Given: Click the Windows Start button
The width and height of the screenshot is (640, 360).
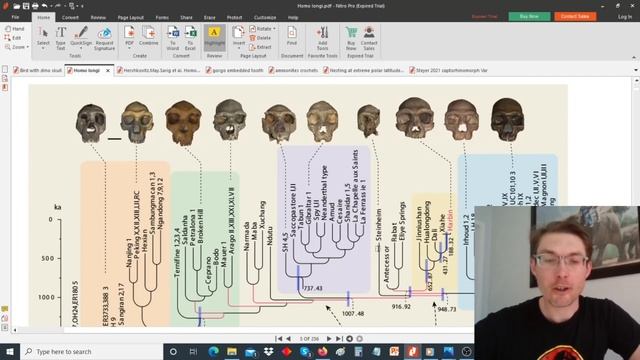Looking at the screenshot, I should pos(10,351).
